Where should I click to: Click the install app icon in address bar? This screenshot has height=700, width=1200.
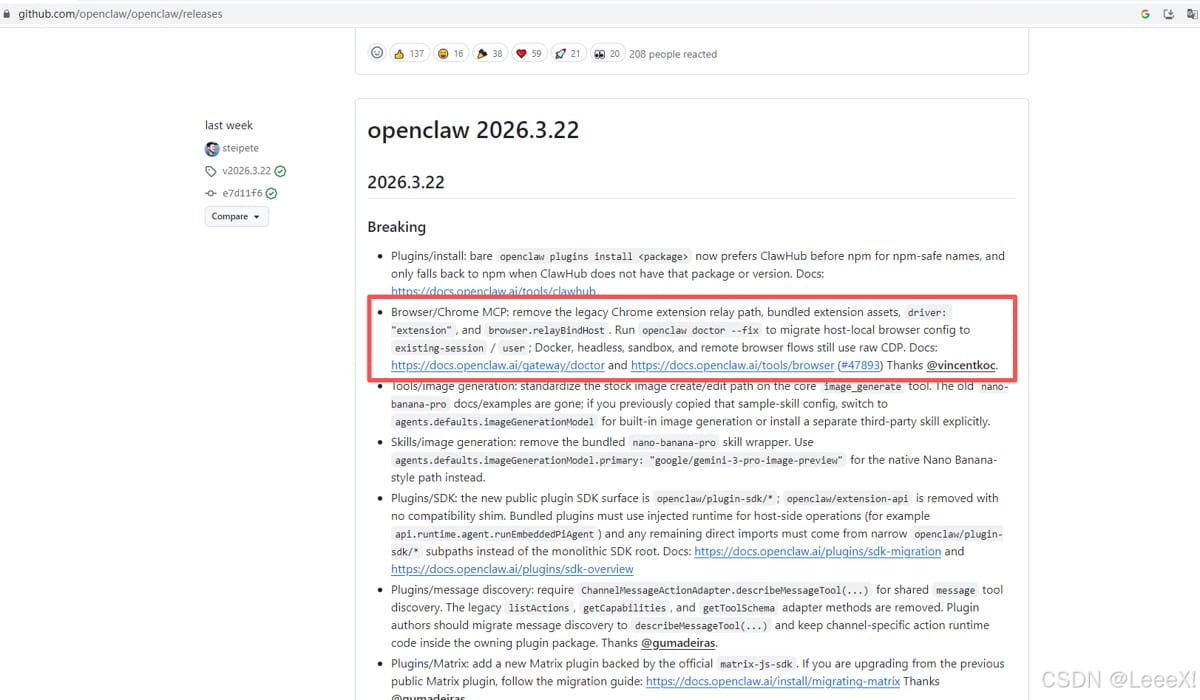1169,14
